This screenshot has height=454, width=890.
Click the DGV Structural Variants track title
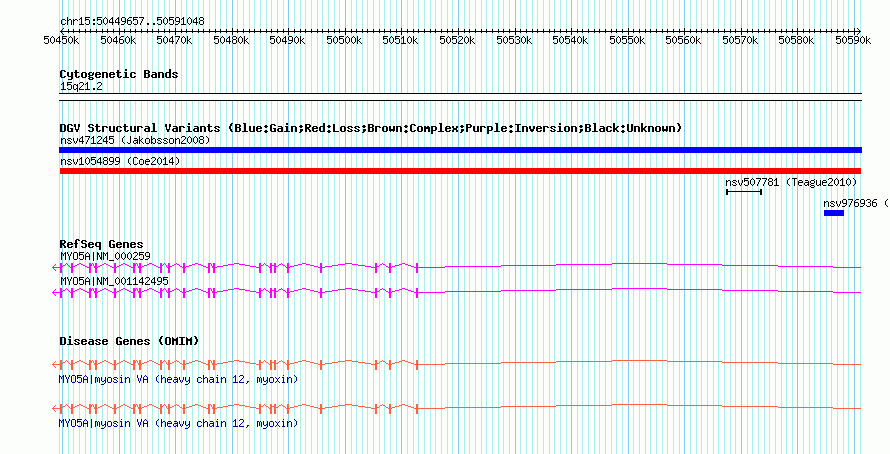click(371, 128)
